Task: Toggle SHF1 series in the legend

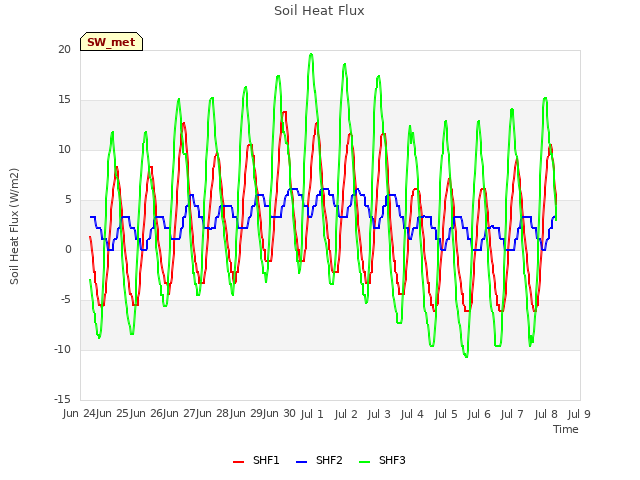Action: point(256,460)
